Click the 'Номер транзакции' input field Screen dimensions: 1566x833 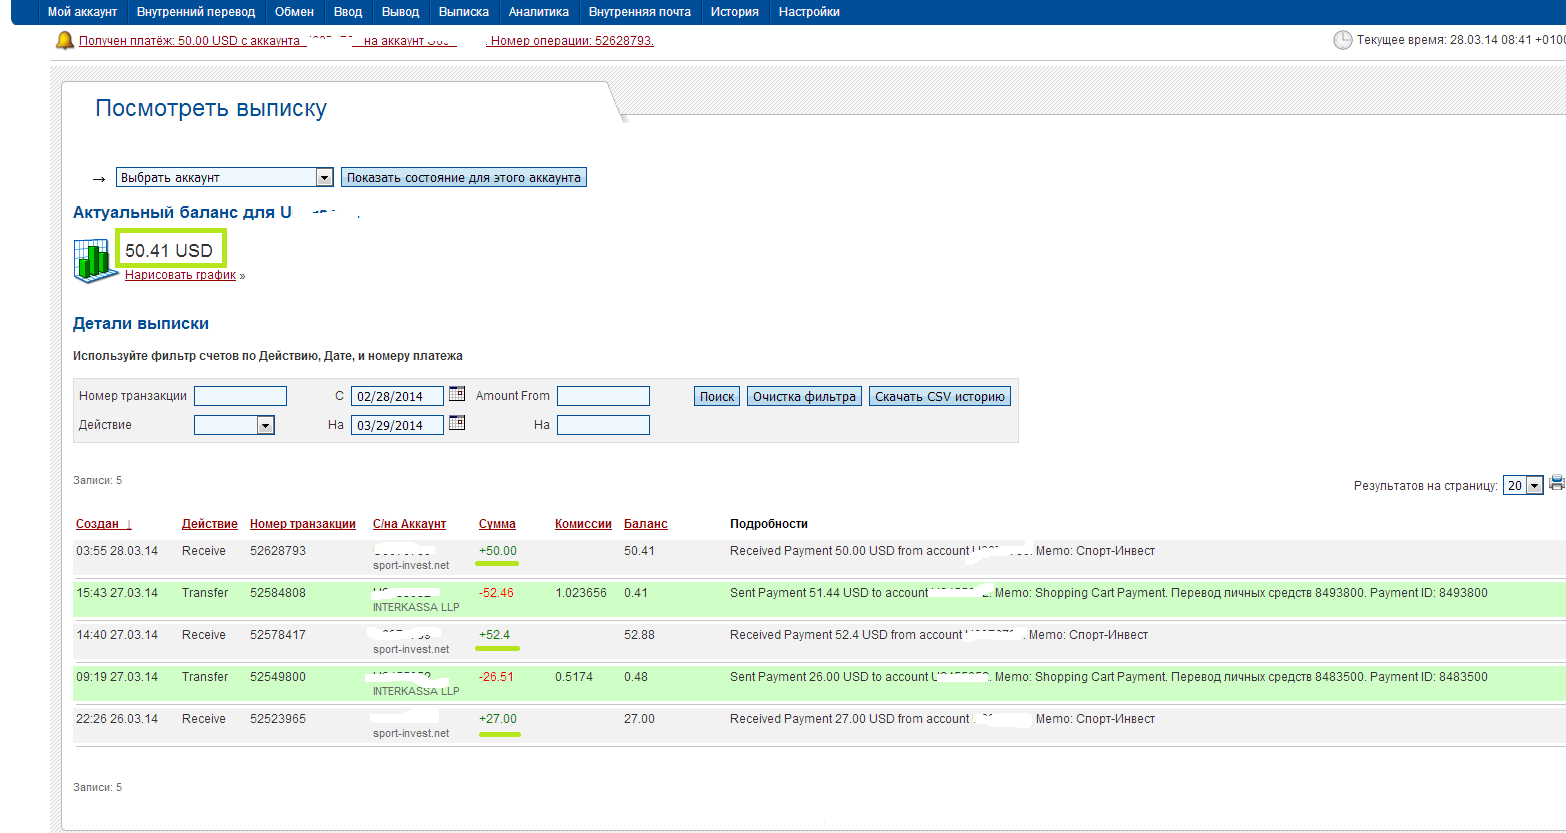pos(240,396)
